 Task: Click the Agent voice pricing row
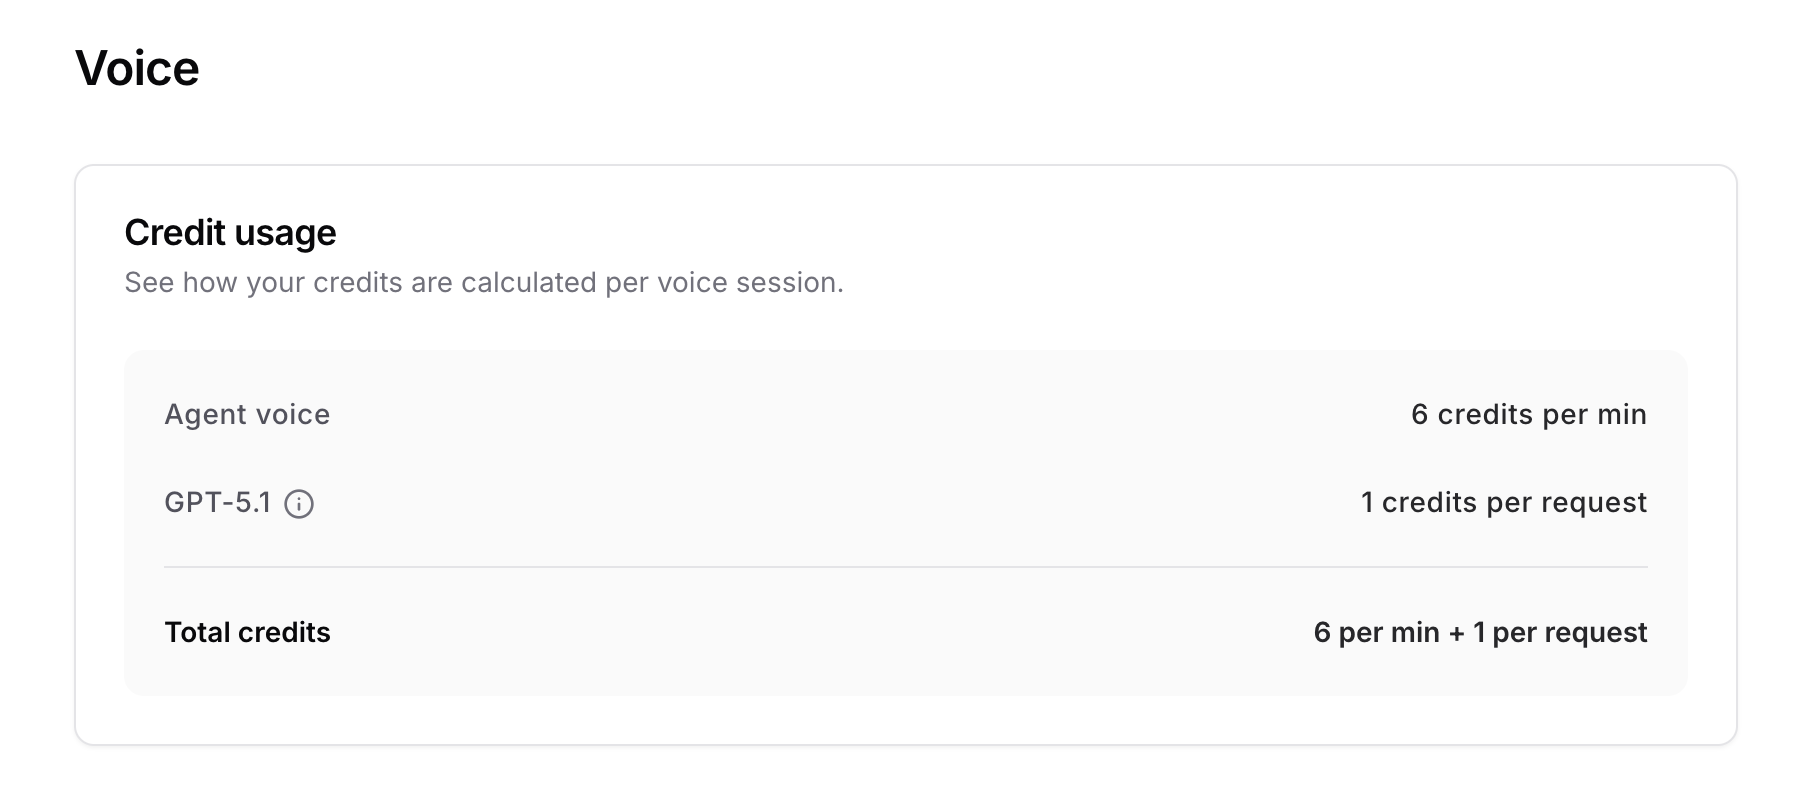900,414
